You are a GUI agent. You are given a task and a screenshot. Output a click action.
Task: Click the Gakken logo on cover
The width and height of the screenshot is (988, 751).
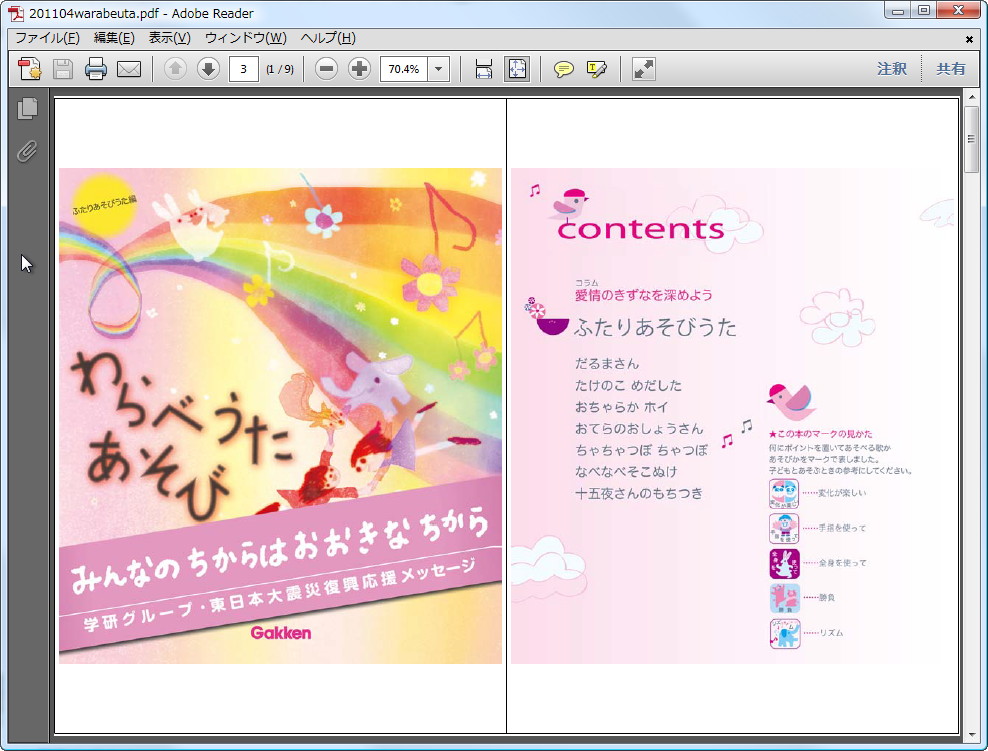click(281, 633)
